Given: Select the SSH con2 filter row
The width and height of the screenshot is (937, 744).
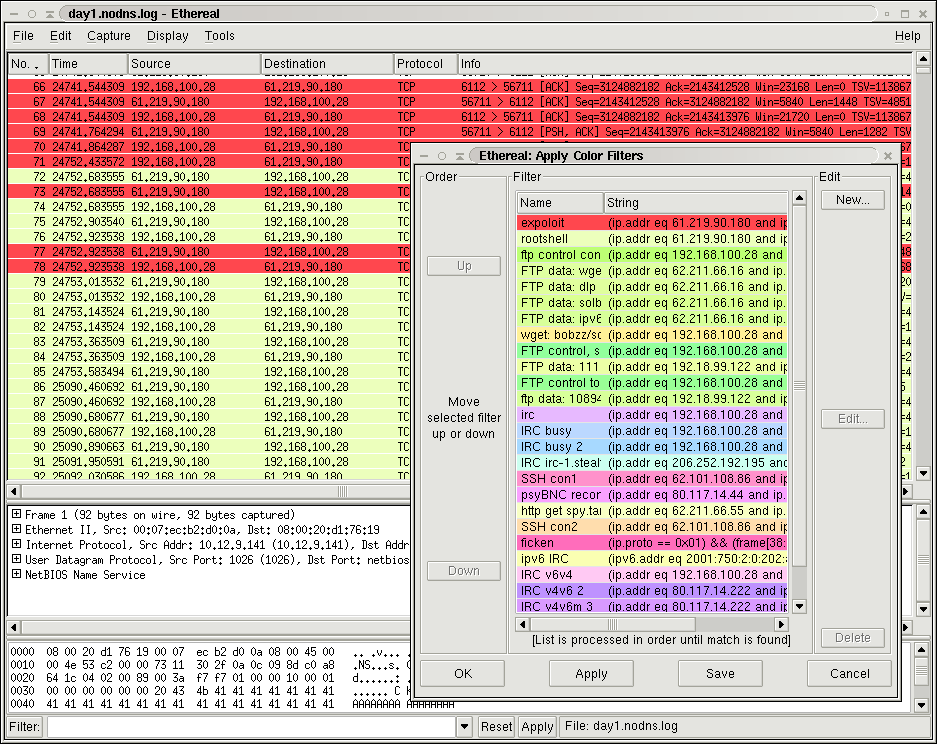Looking at the screenshot, I should pos(652,527).
